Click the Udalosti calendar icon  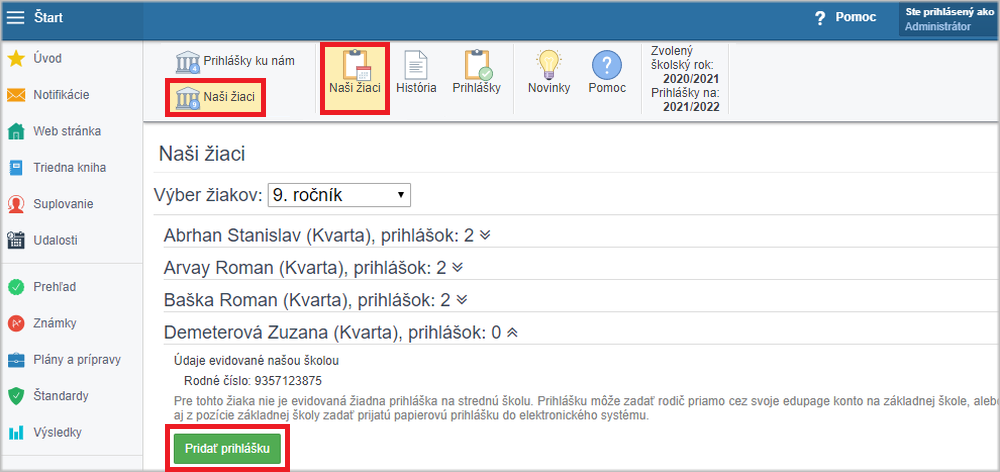click(15, 240)
